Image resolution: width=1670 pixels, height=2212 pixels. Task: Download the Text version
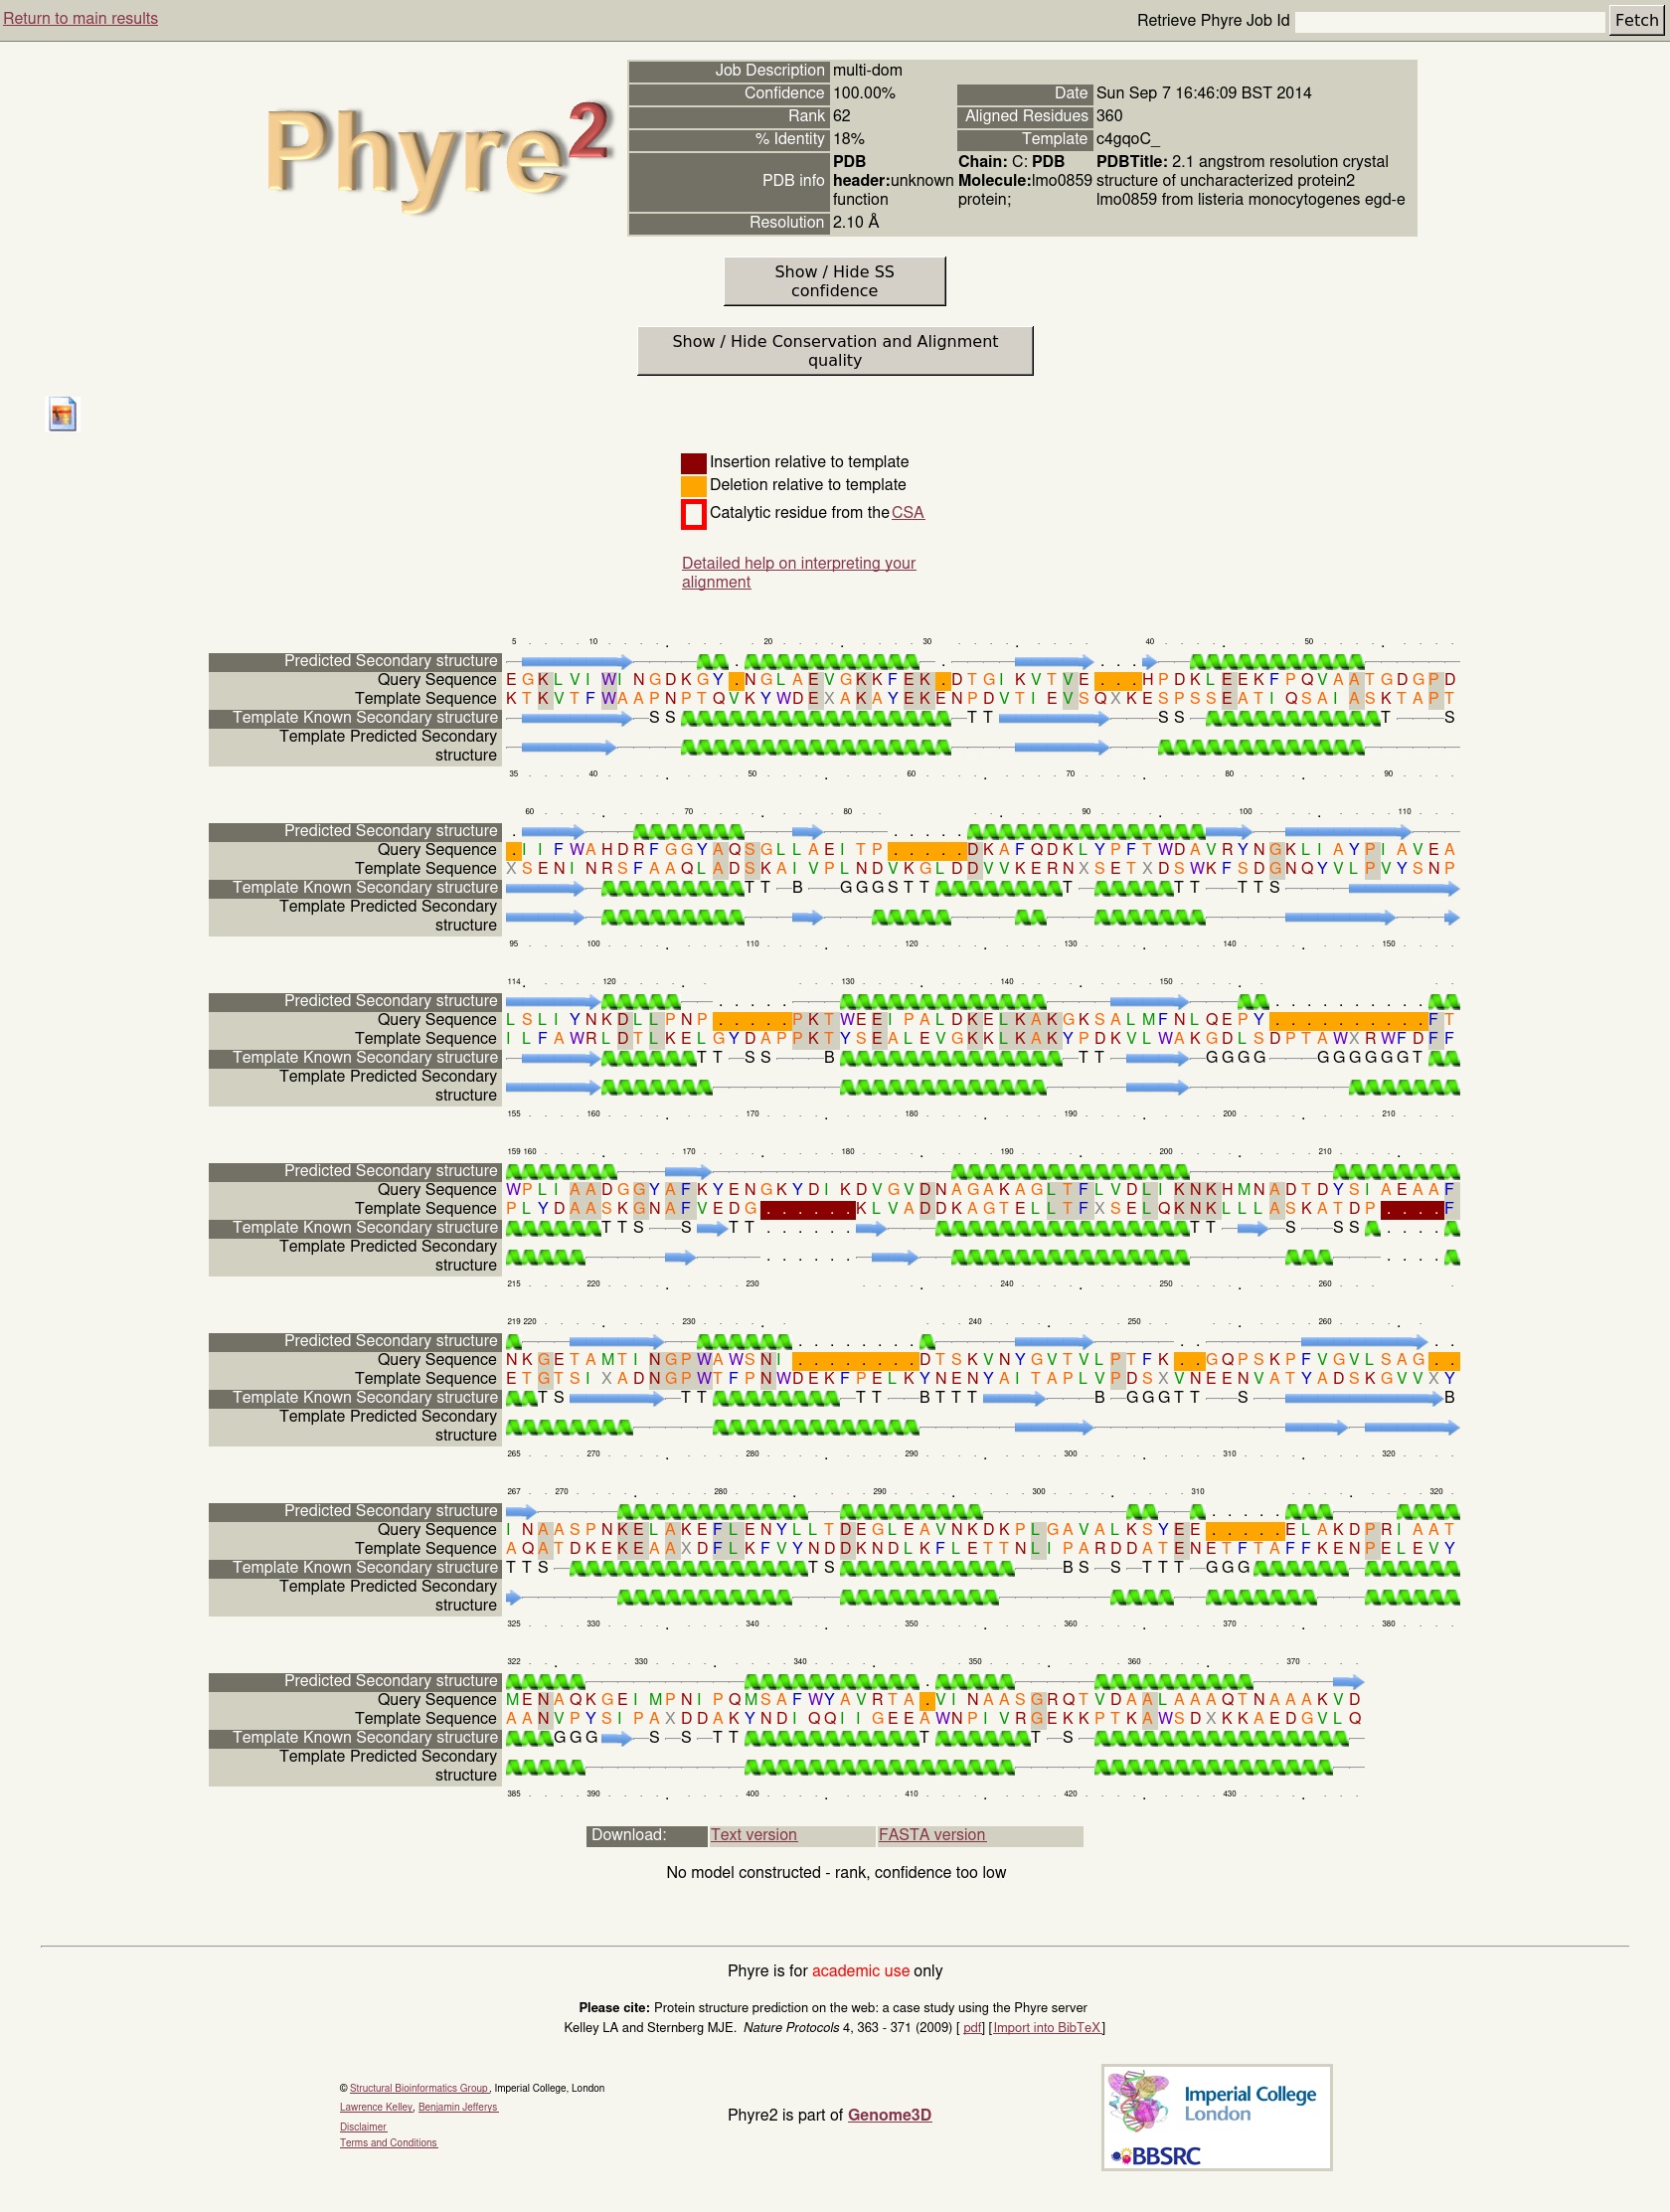click(x=753, y=1835)
